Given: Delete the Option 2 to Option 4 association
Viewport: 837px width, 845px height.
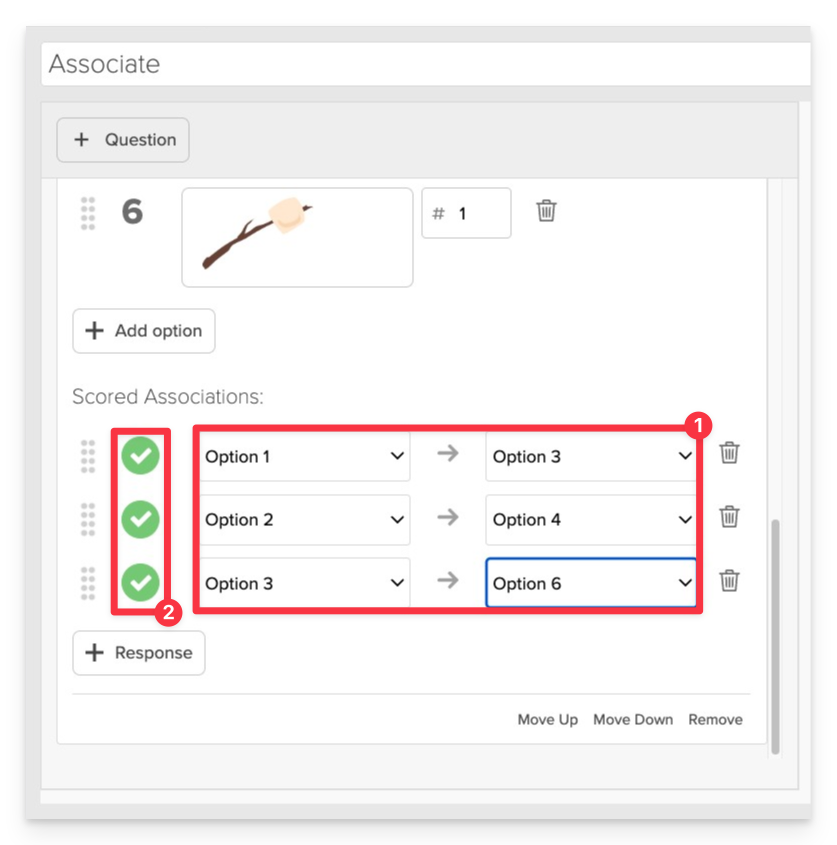Looking at the screenshot, I should point(729,517).
